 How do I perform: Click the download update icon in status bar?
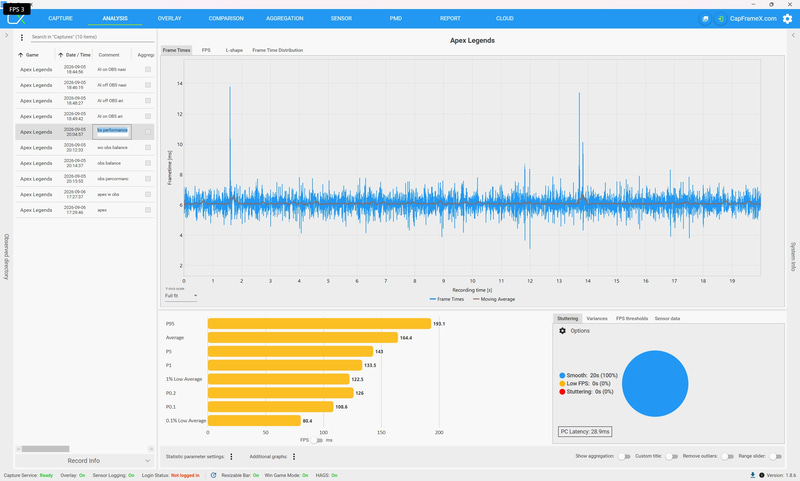pyautogui.click(x=753, y=475)
